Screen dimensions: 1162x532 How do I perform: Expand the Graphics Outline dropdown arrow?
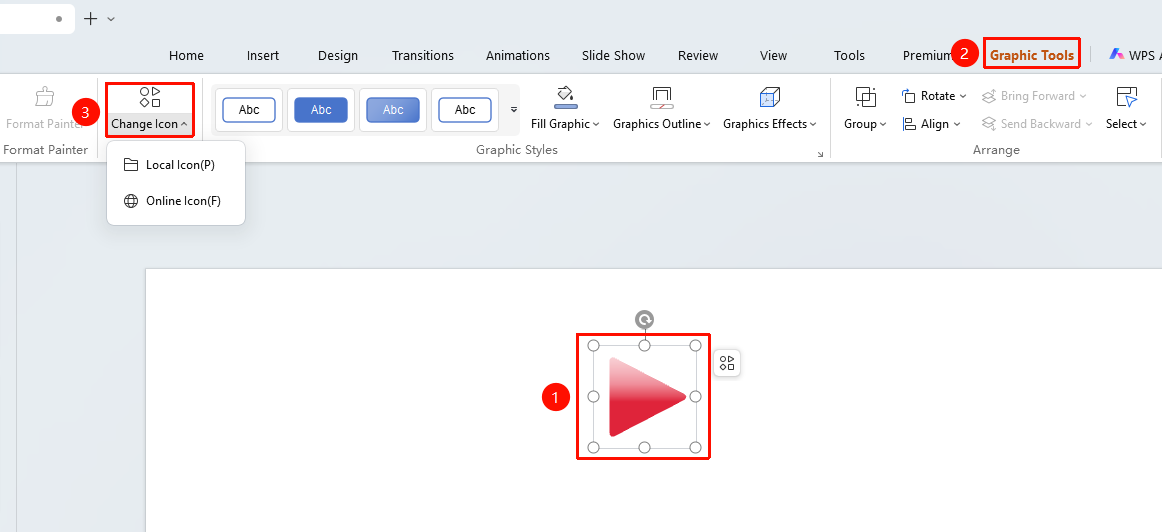coord(707,124)
